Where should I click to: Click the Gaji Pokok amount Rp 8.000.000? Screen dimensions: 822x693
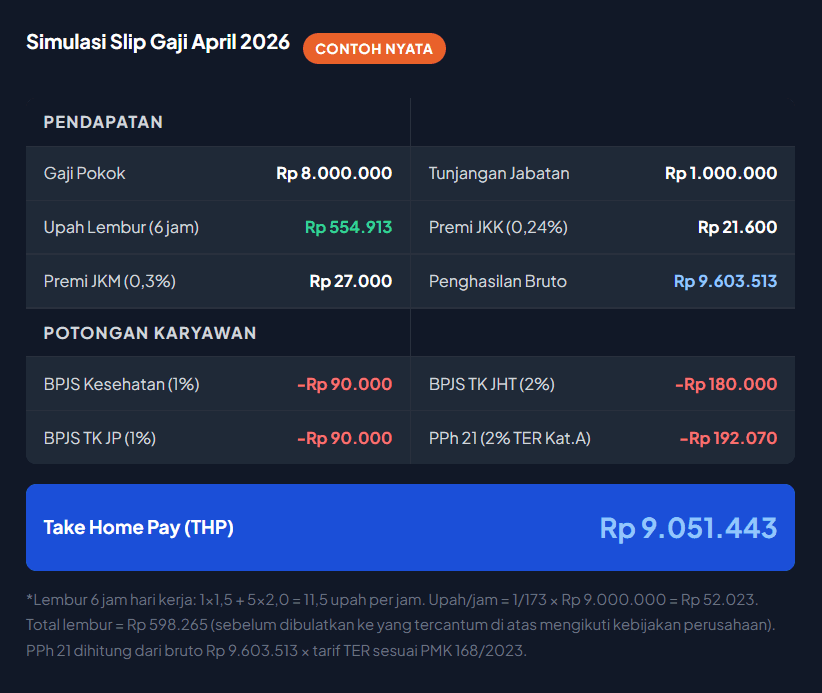[334, 173]
